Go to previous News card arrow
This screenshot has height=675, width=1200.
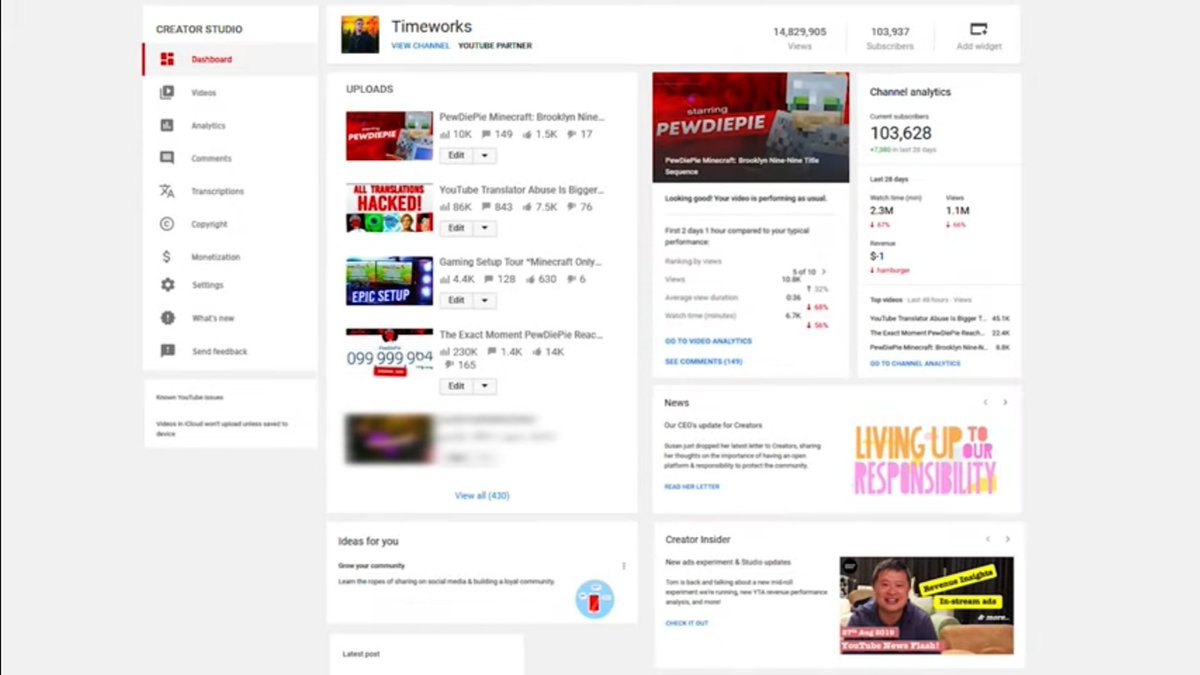pos(985,402)
